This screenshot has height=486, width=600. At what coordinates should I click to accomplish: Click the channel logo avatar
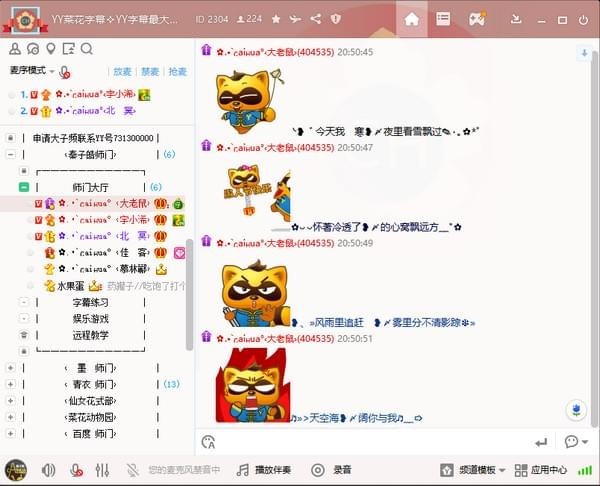click(x=25, y=19)
